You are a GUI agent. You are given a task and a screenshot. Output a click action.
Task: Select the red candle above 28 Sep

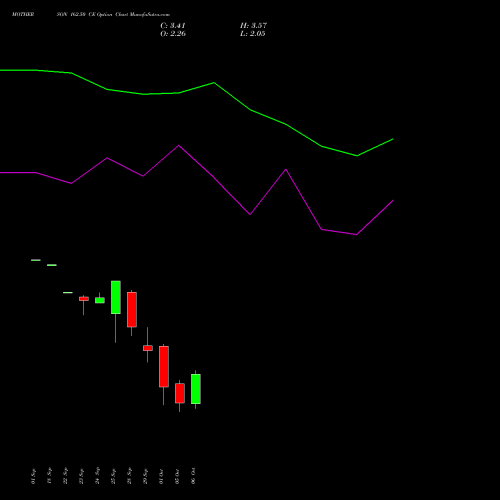coord(132,309)
